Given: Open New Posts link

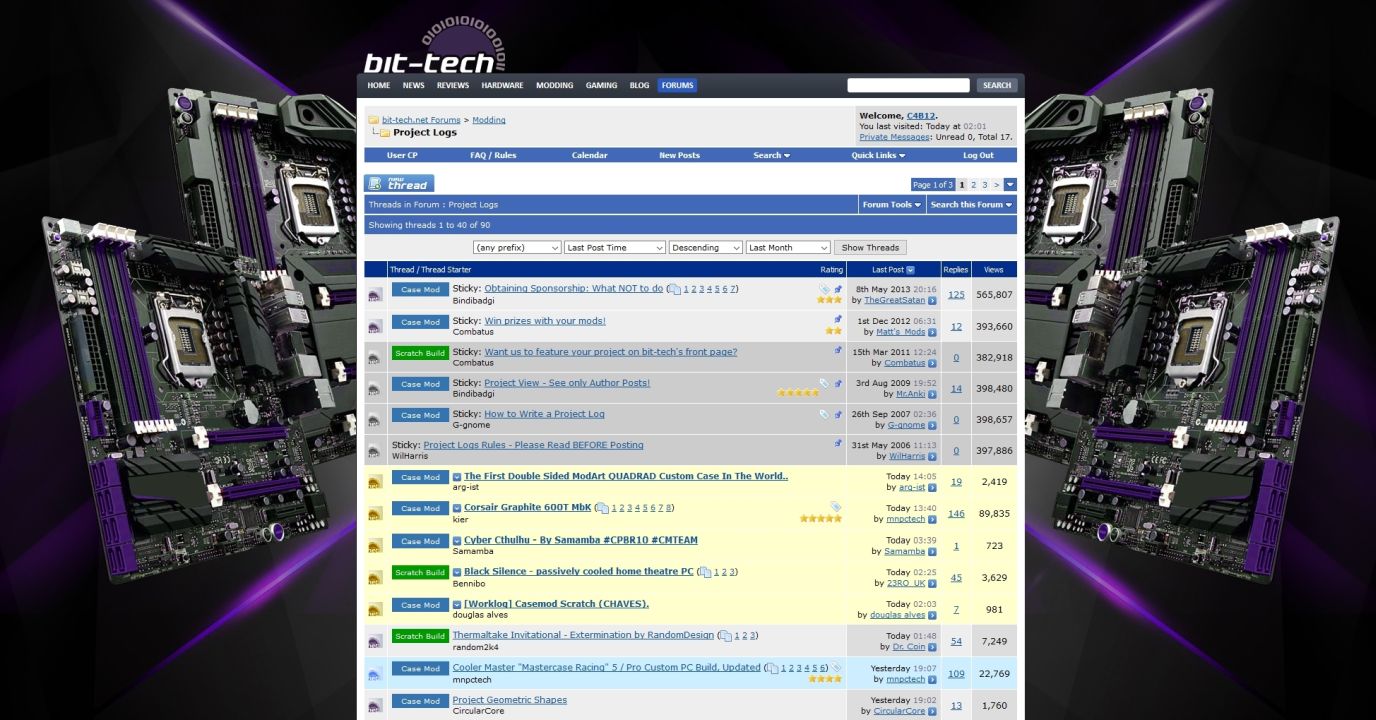Looking at the screenshot, I should pos(679,155).
